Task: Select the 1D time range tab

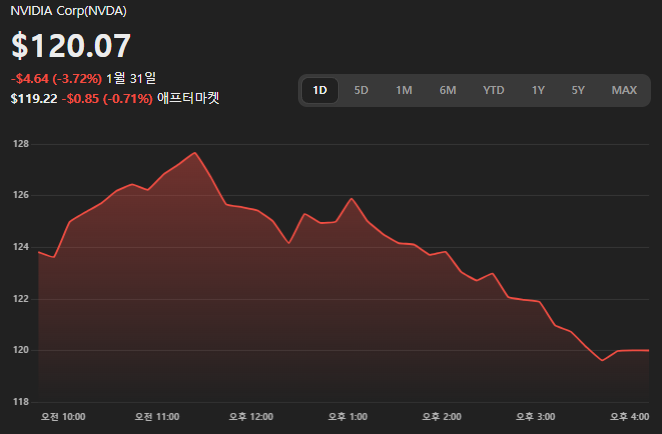Action: [320, 90]
